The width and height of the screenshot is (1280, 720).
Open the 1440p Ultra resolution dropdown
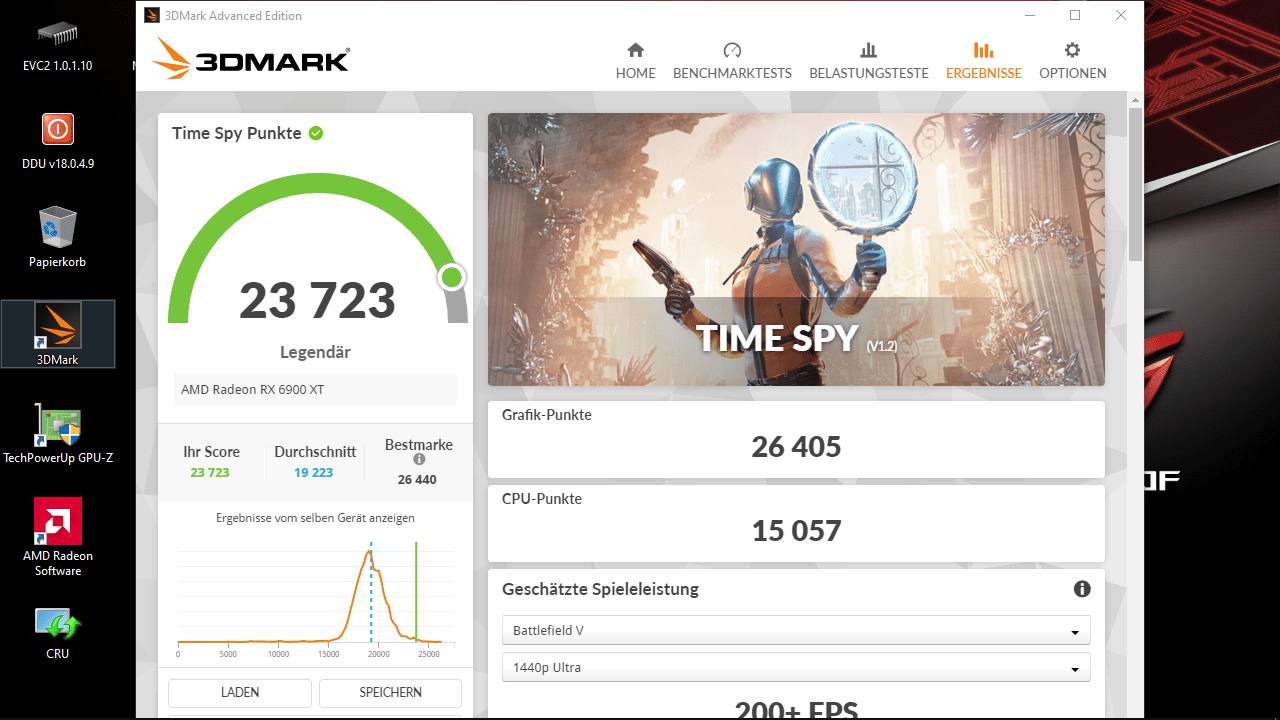tap(796, 667)
